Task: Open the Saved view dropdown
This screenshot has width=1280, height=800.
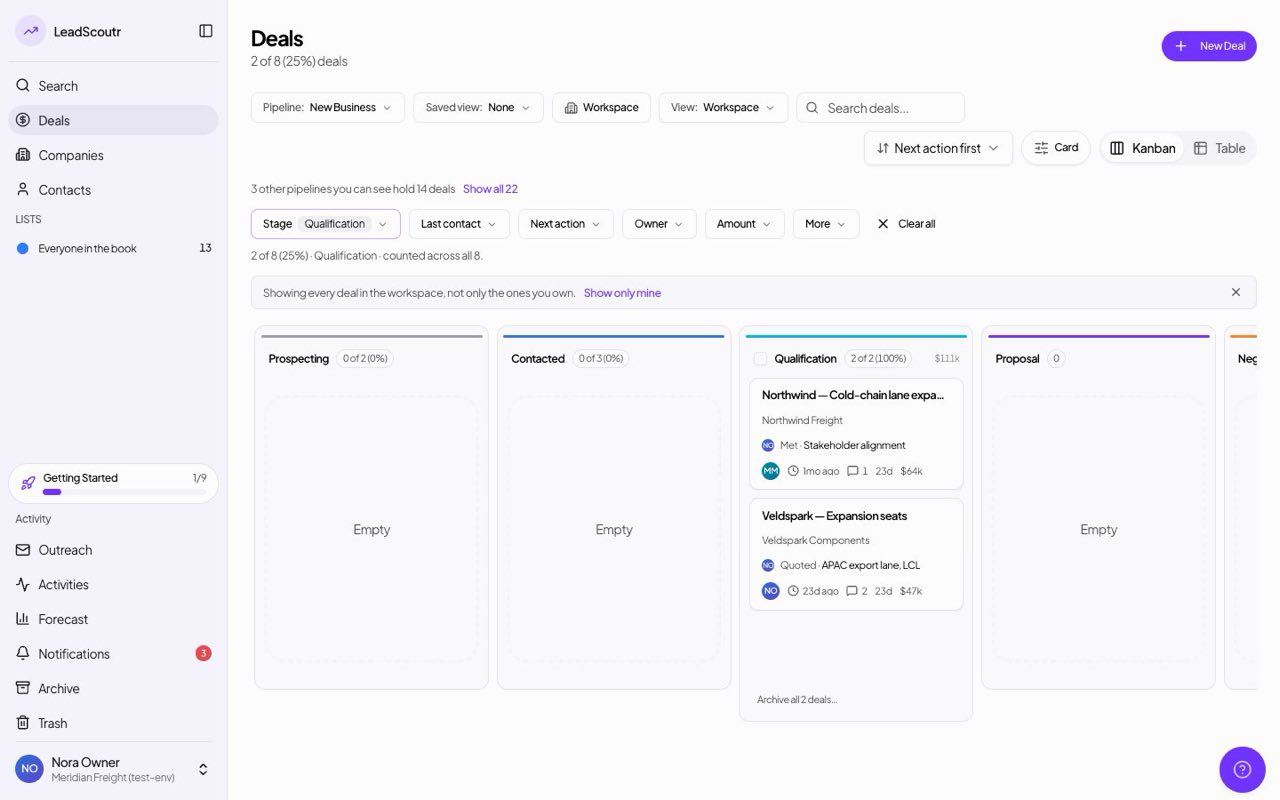Action: (478, 107)
